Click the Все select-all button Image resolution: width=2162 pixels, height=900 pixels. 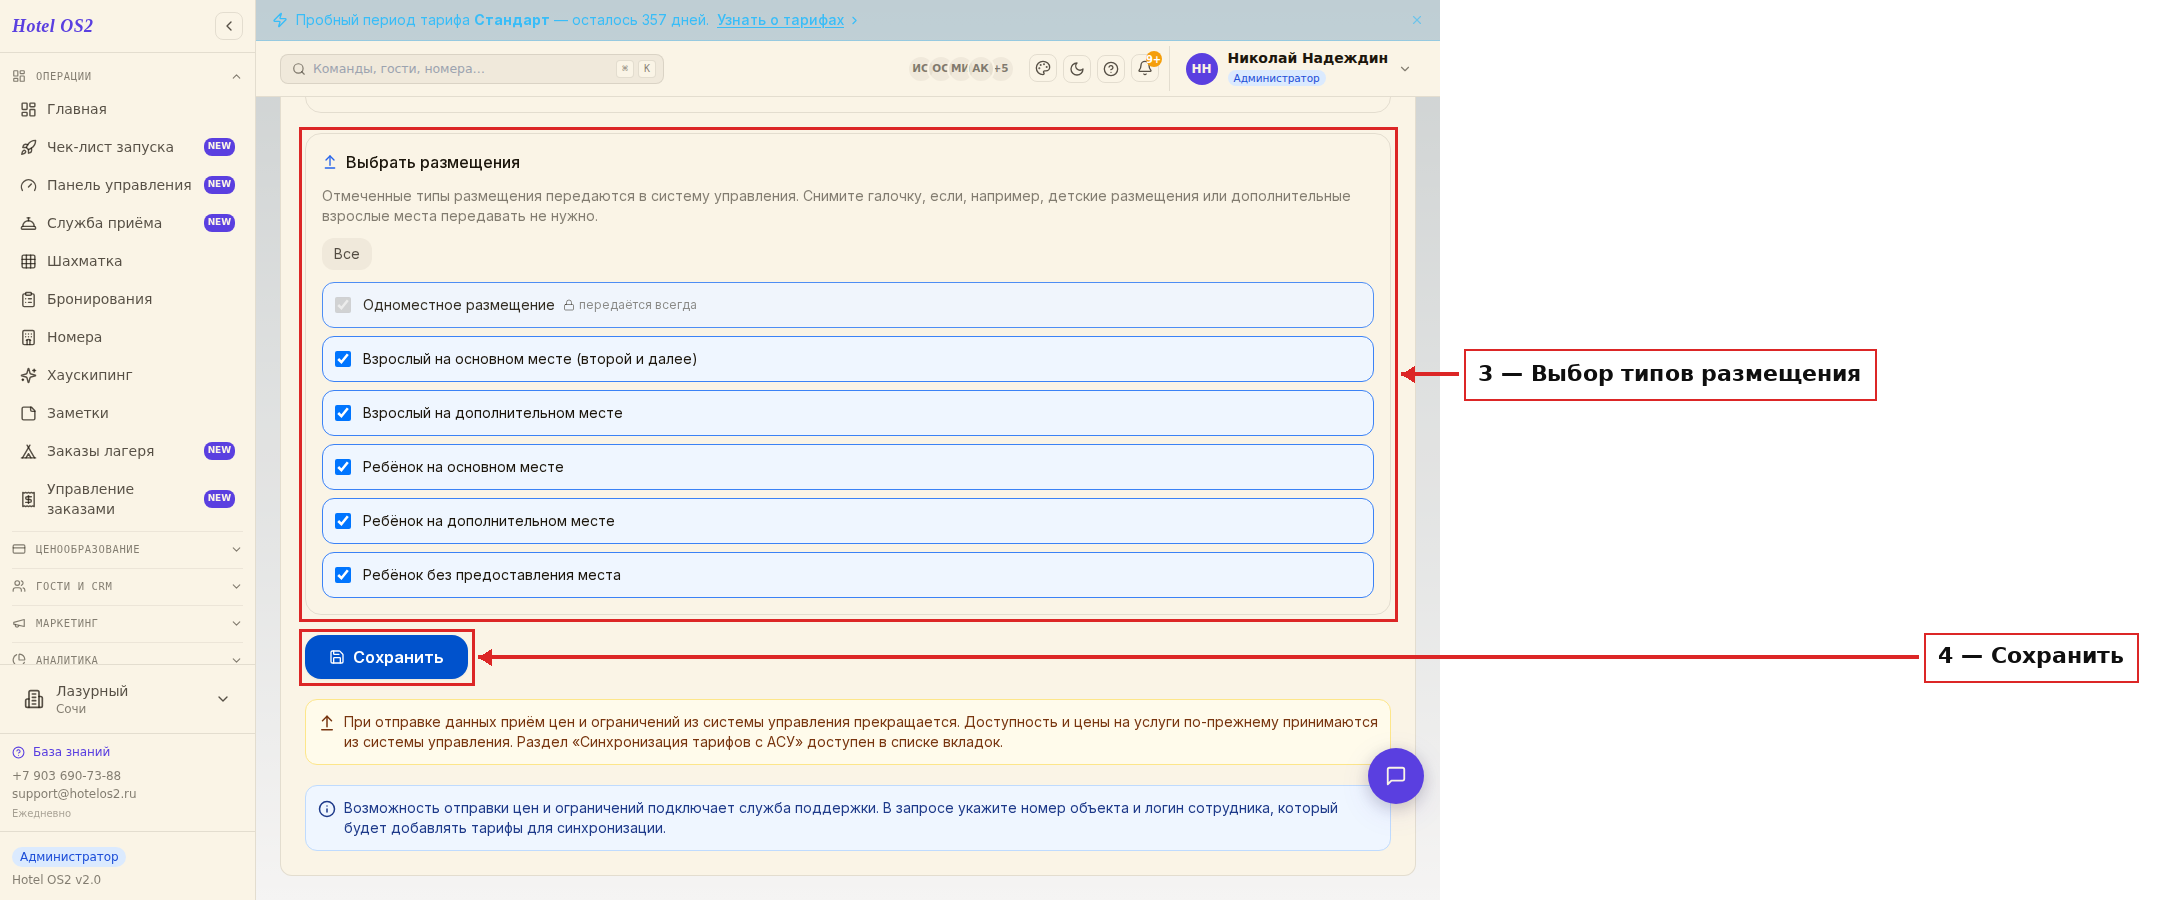346,254
